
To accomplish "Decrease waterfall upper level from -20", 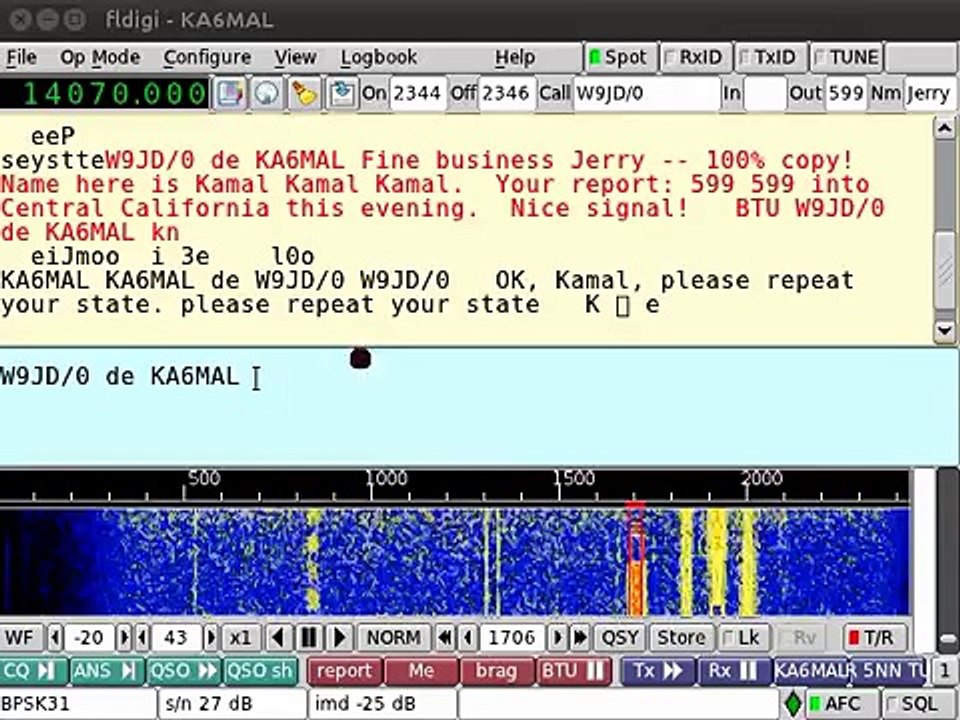I will 54,638.
